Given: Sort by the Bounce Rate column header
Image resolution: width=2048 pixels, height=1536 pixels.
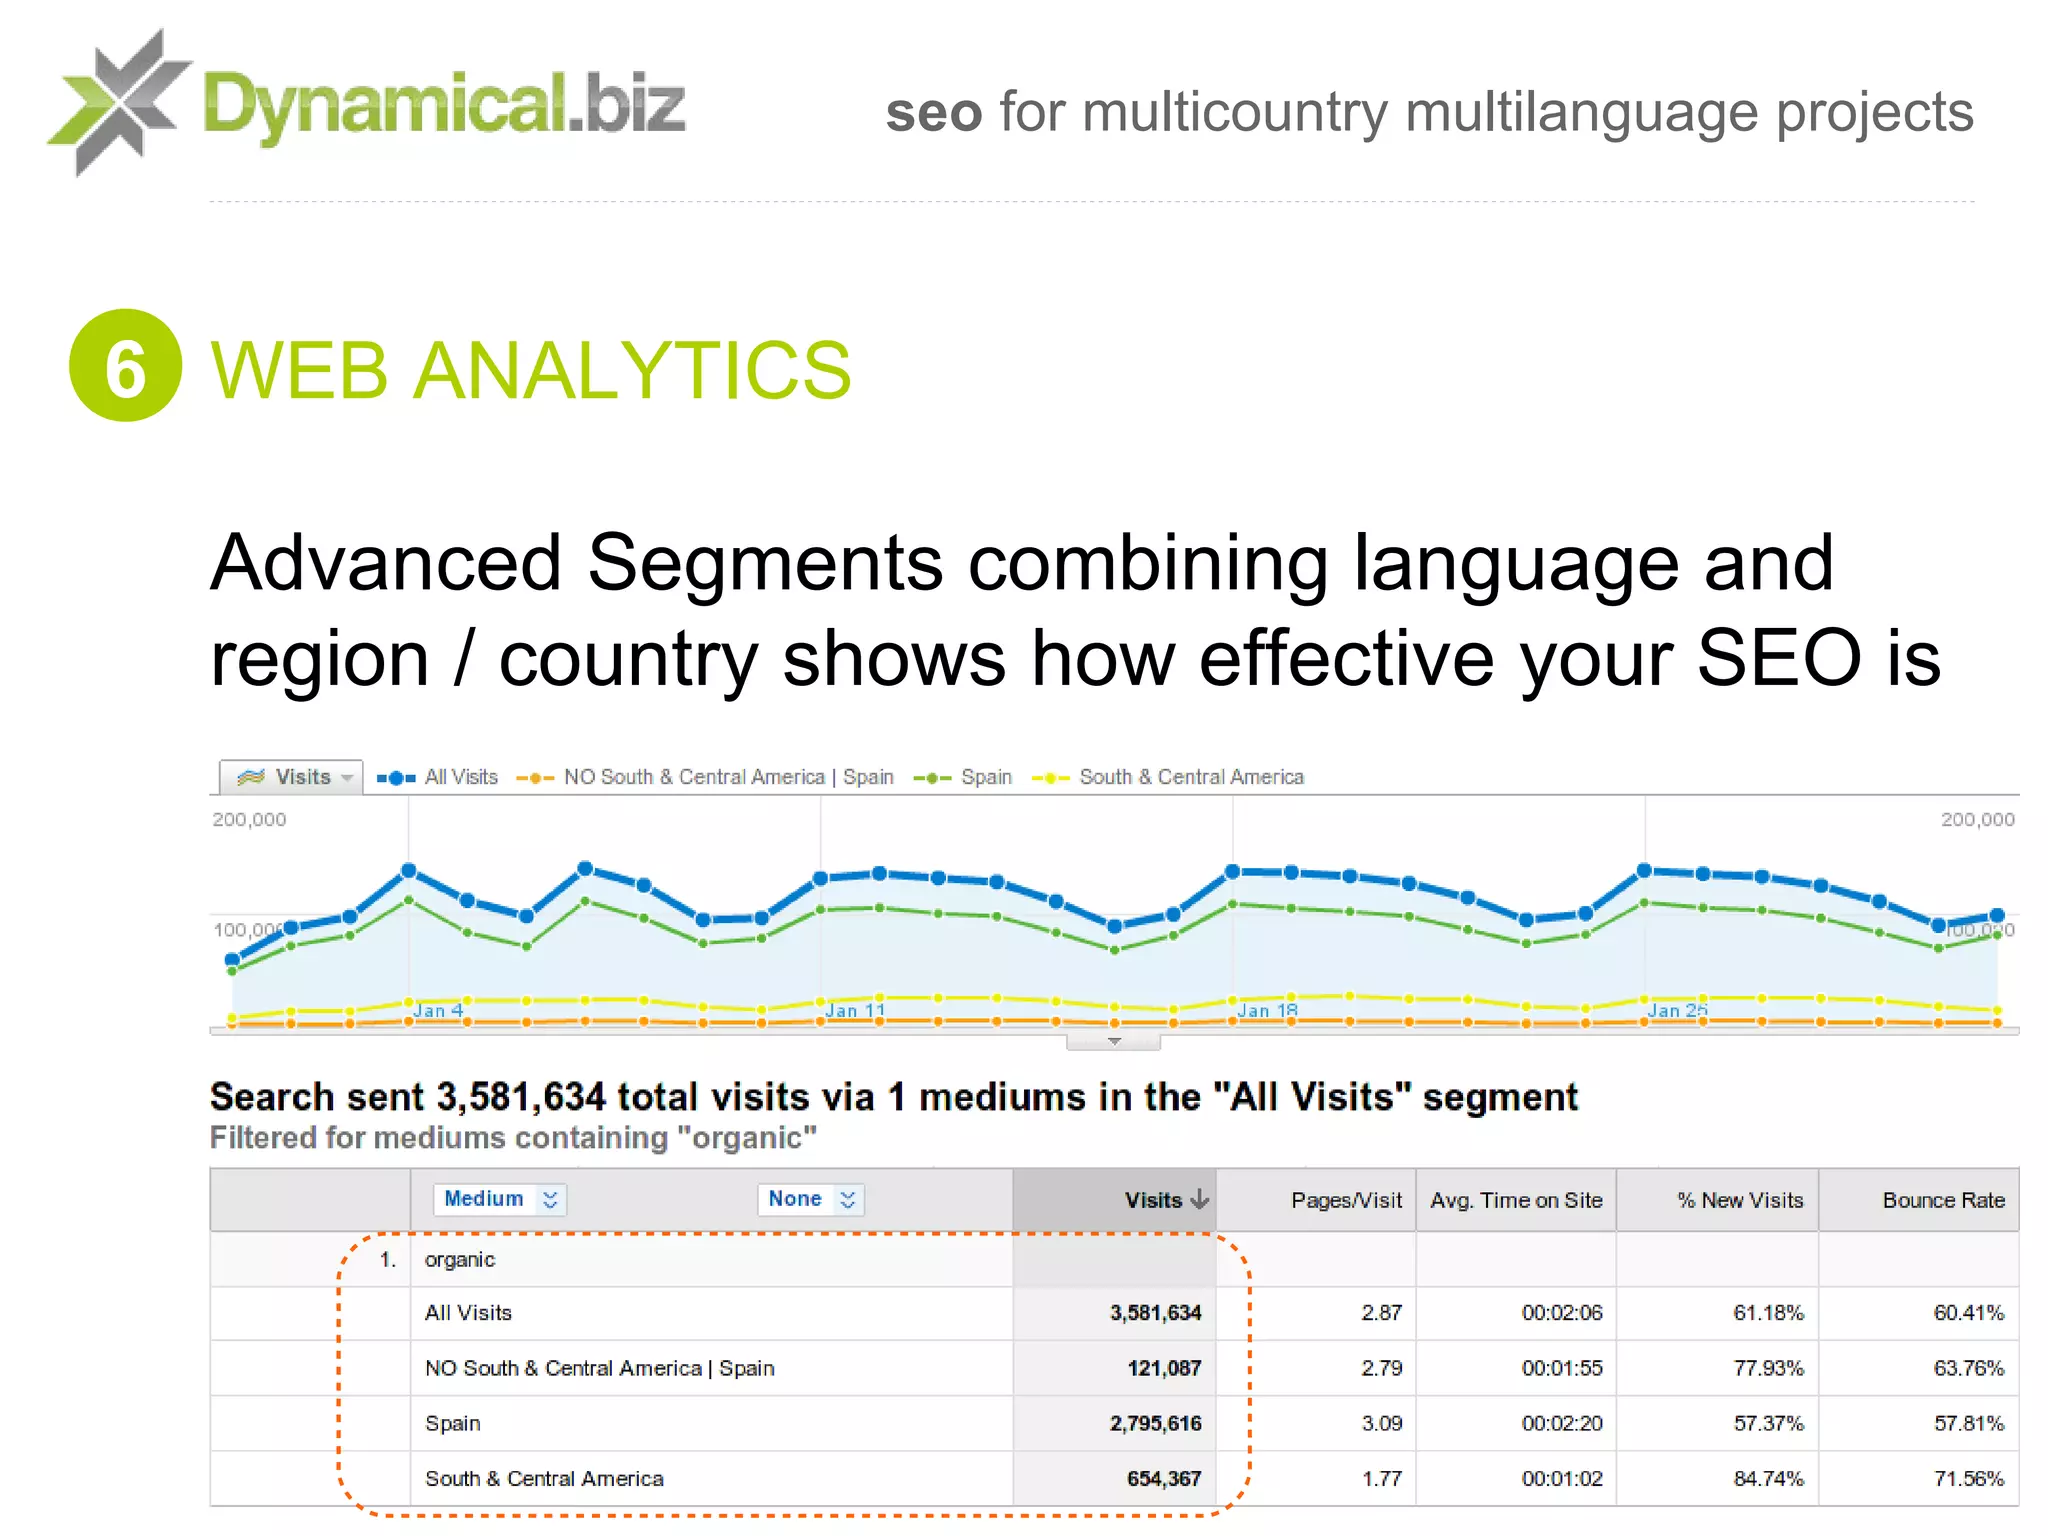Looking at the screenshot, I should coord(1919,1200).
